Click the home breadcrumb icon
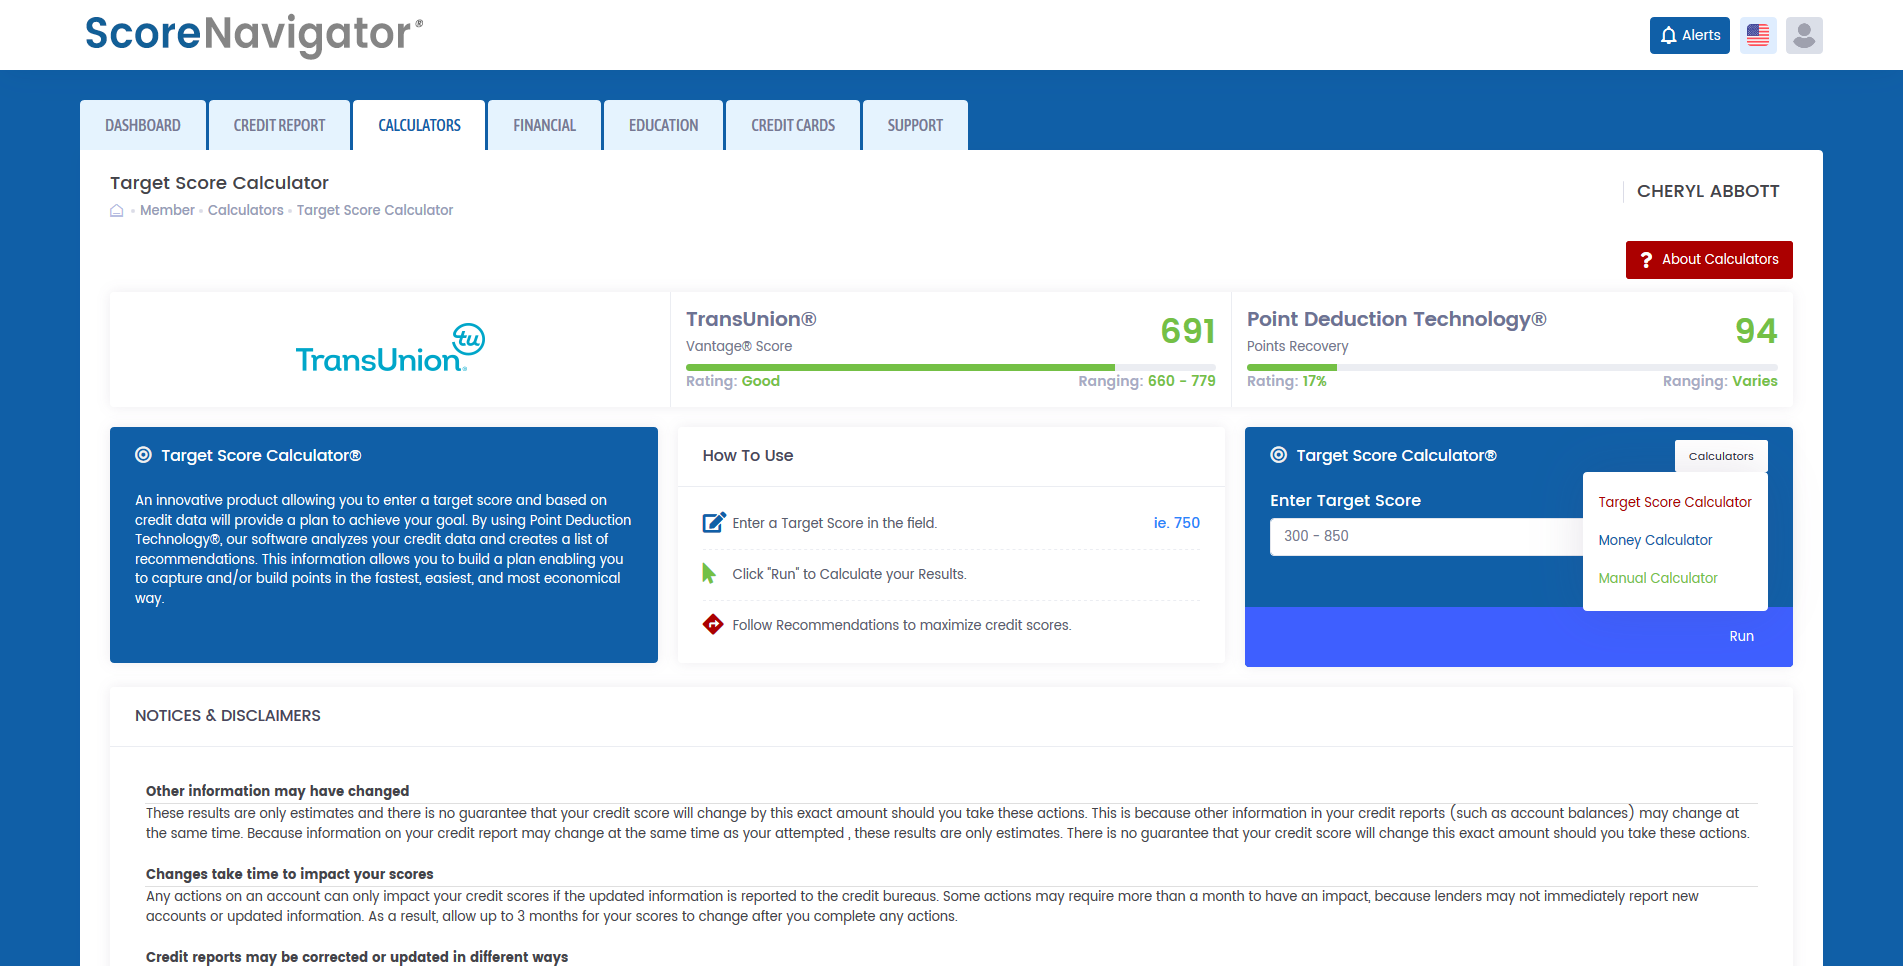Screen dimensions: 1903x966 pos(117,211)
